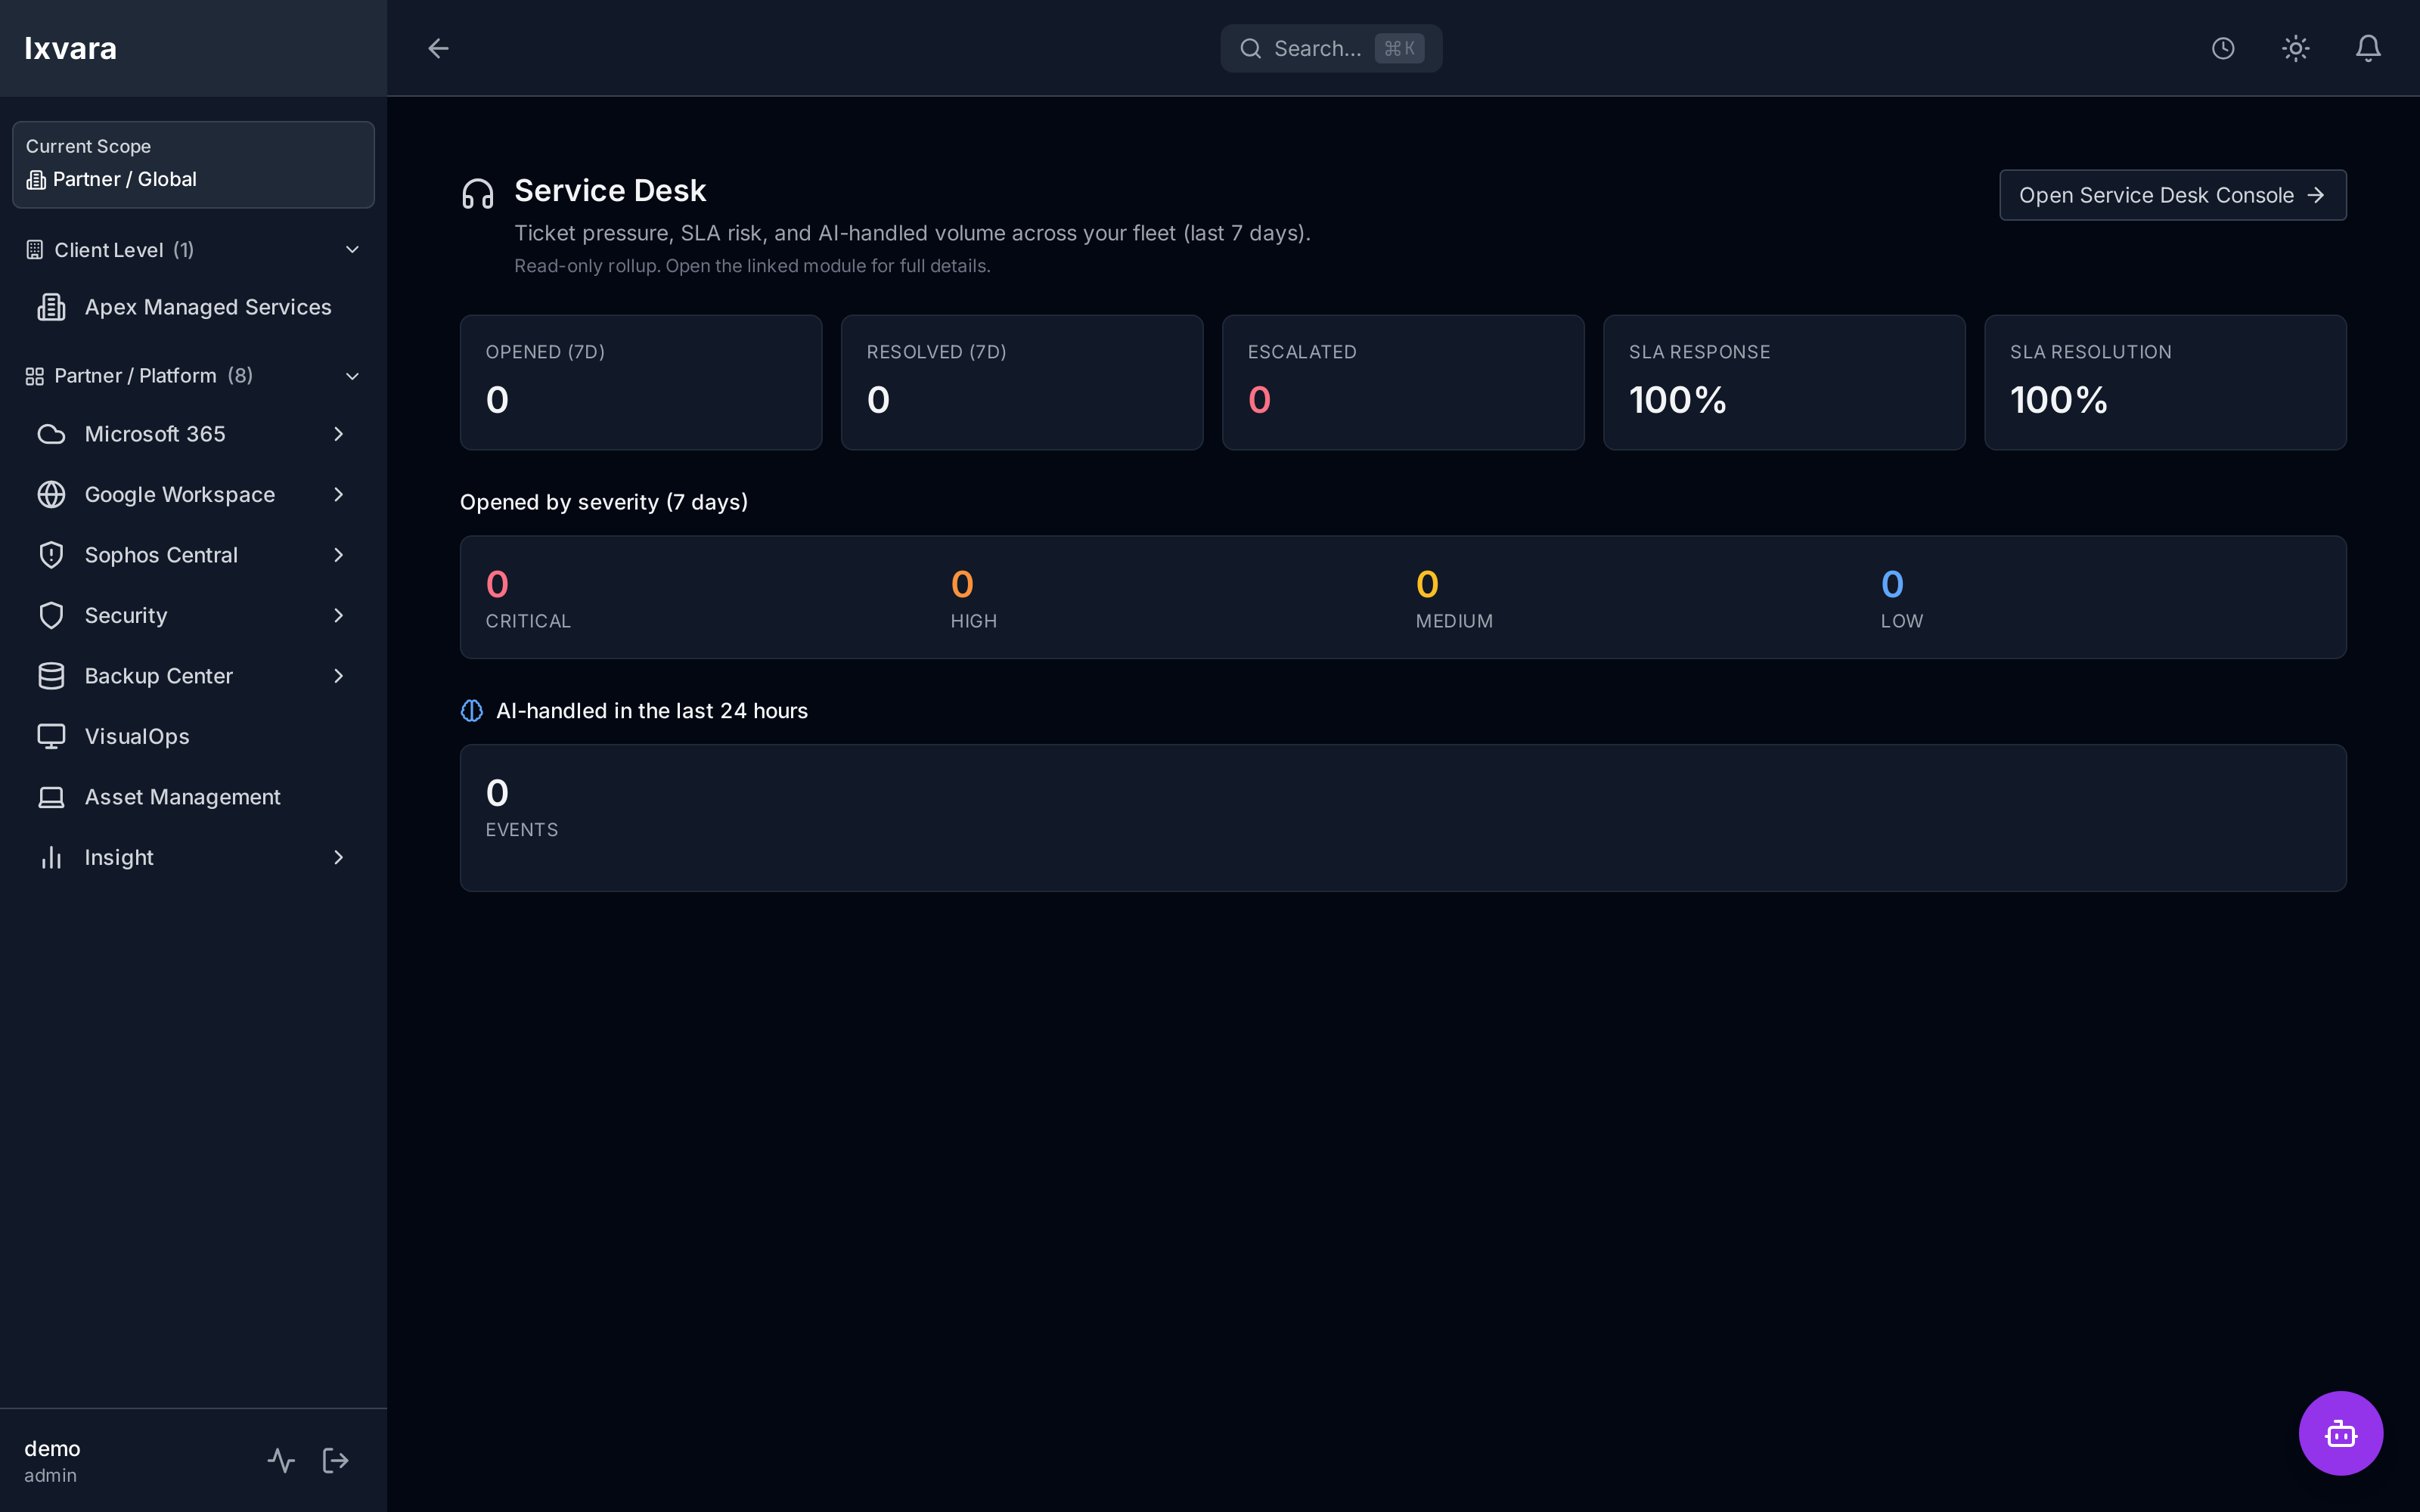The height and width of the screenshot is (1512, 2420).
Task: Open notifications bell
Action: point(2367,48)
